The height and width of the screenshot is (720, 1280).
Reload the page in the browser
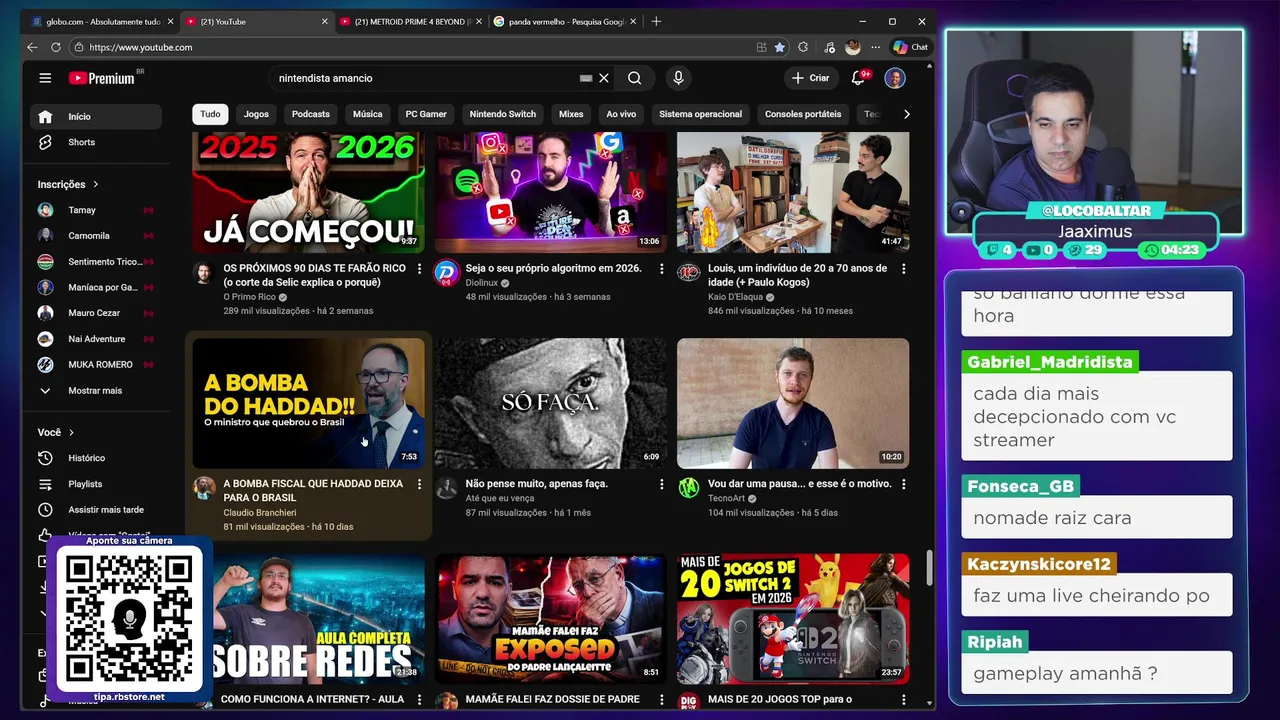point(56,47)
